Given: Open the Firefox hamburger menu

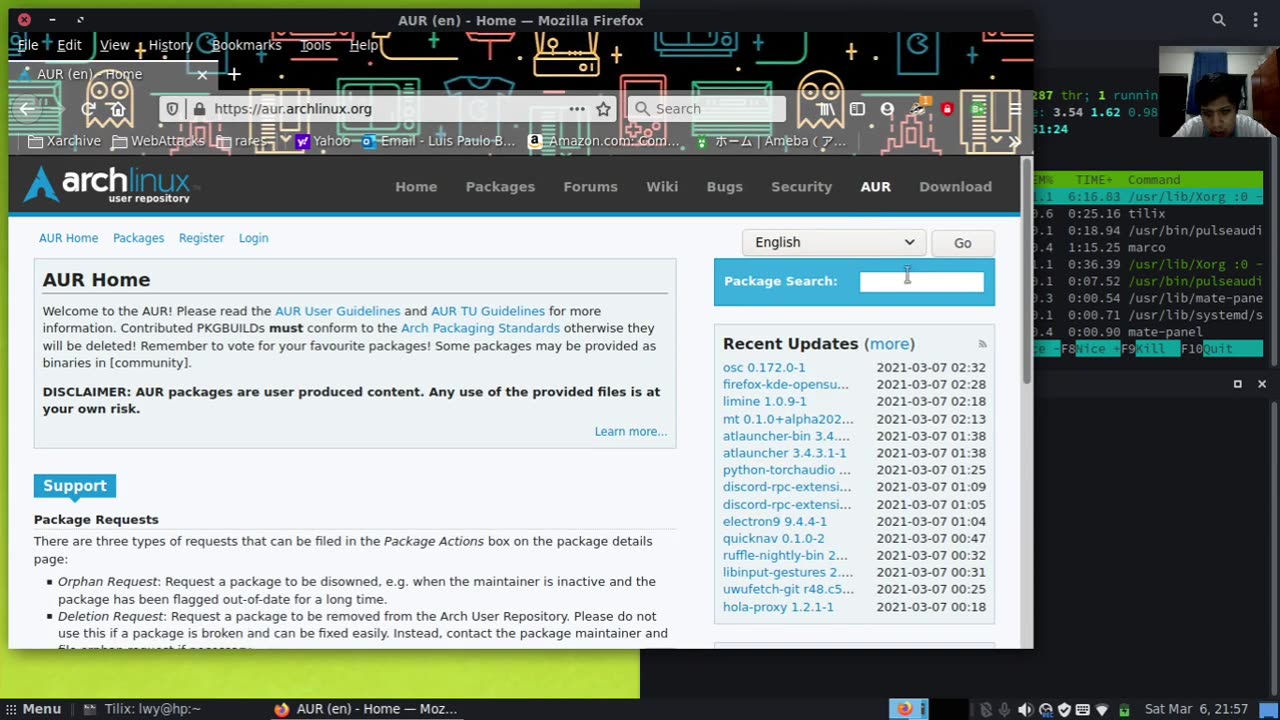Looking at the screenshot, I should (1015, 109).
